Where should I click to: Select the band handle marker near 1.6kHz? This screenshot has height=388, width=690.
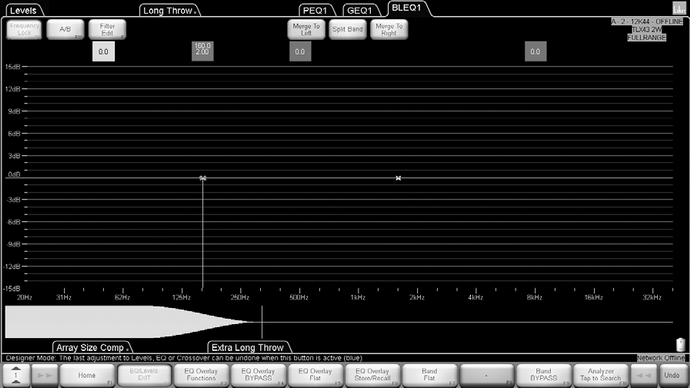(398, 178)
